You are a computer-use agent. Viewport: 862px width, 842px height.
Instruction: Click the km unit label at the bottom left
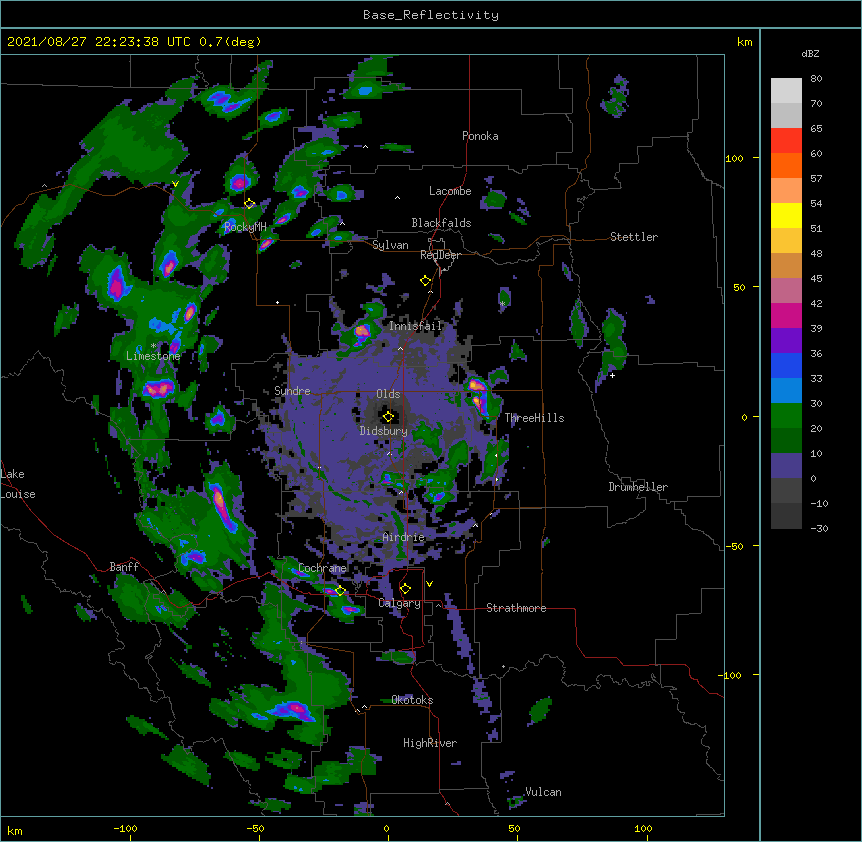(x=15, y=831)
